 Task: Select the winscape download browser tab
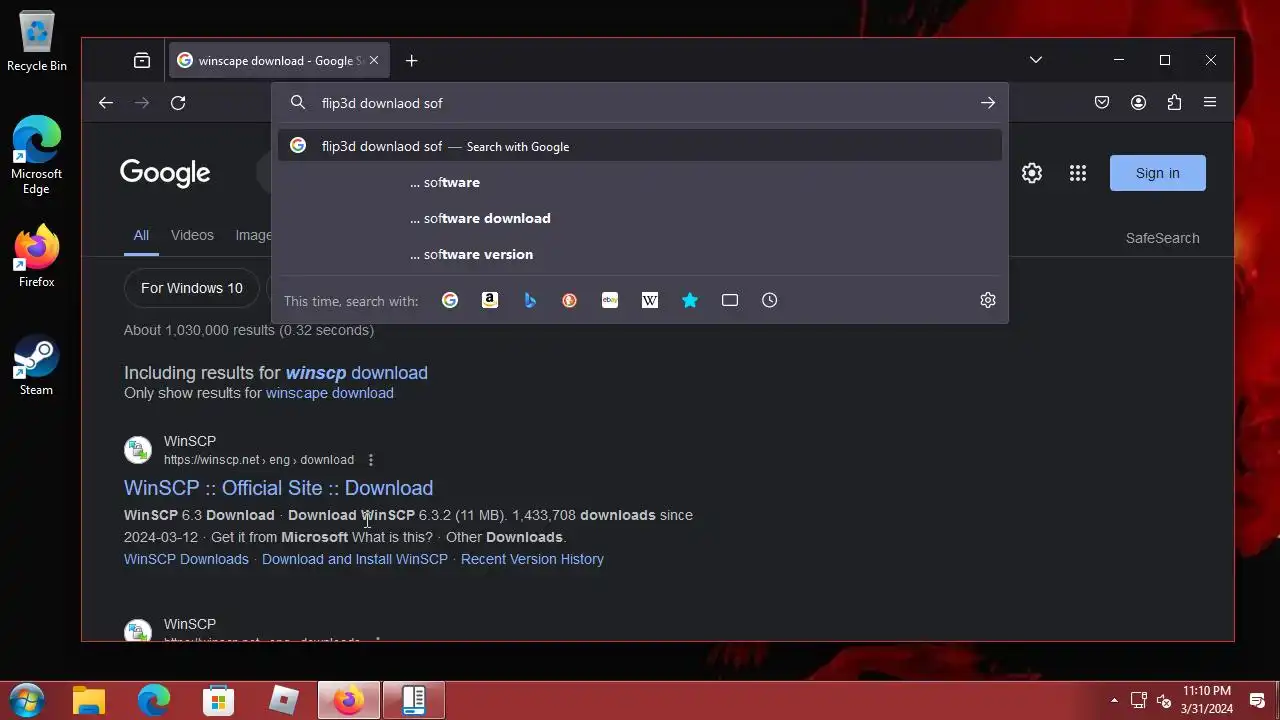click(x=279, y=61)
